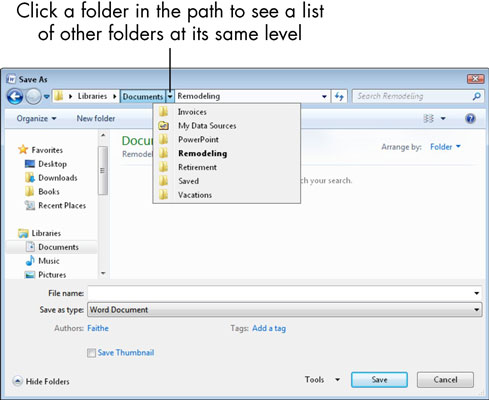The image size is (489, 400).
Task: Click the Back navigation arrow button
Action: coord(15,97)
